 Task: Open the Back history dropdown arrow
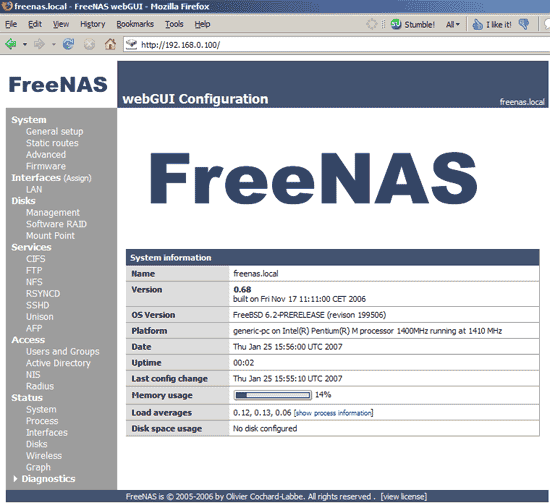pos(25,45)
